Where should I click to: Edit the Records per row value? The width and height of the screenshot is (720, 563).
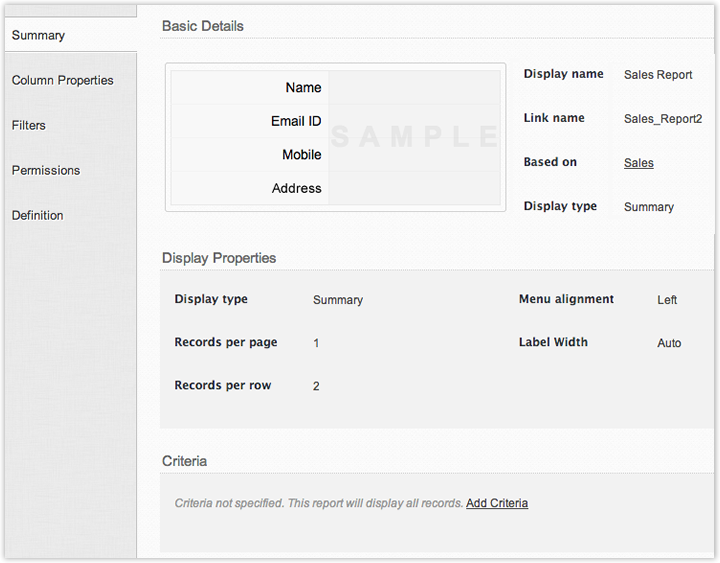click(x=316, y=386)
